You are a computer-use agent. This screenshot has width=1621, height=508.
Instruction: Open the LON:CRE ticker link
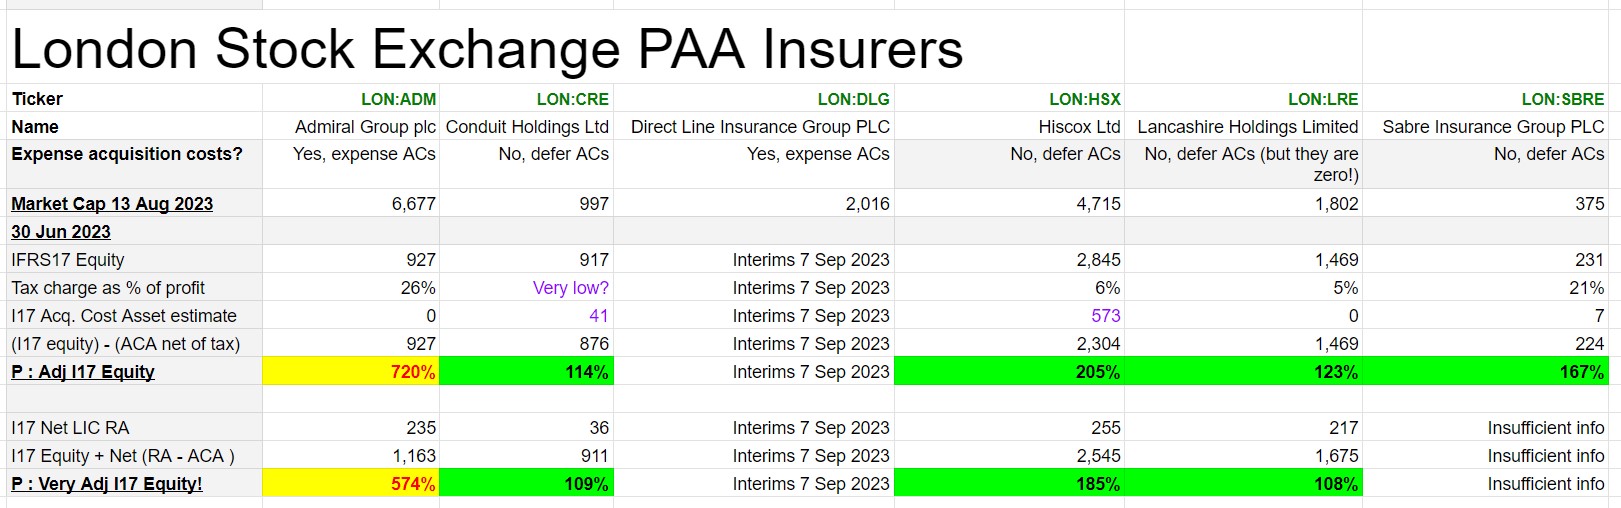pyautogui.click(x=572, y=99)
